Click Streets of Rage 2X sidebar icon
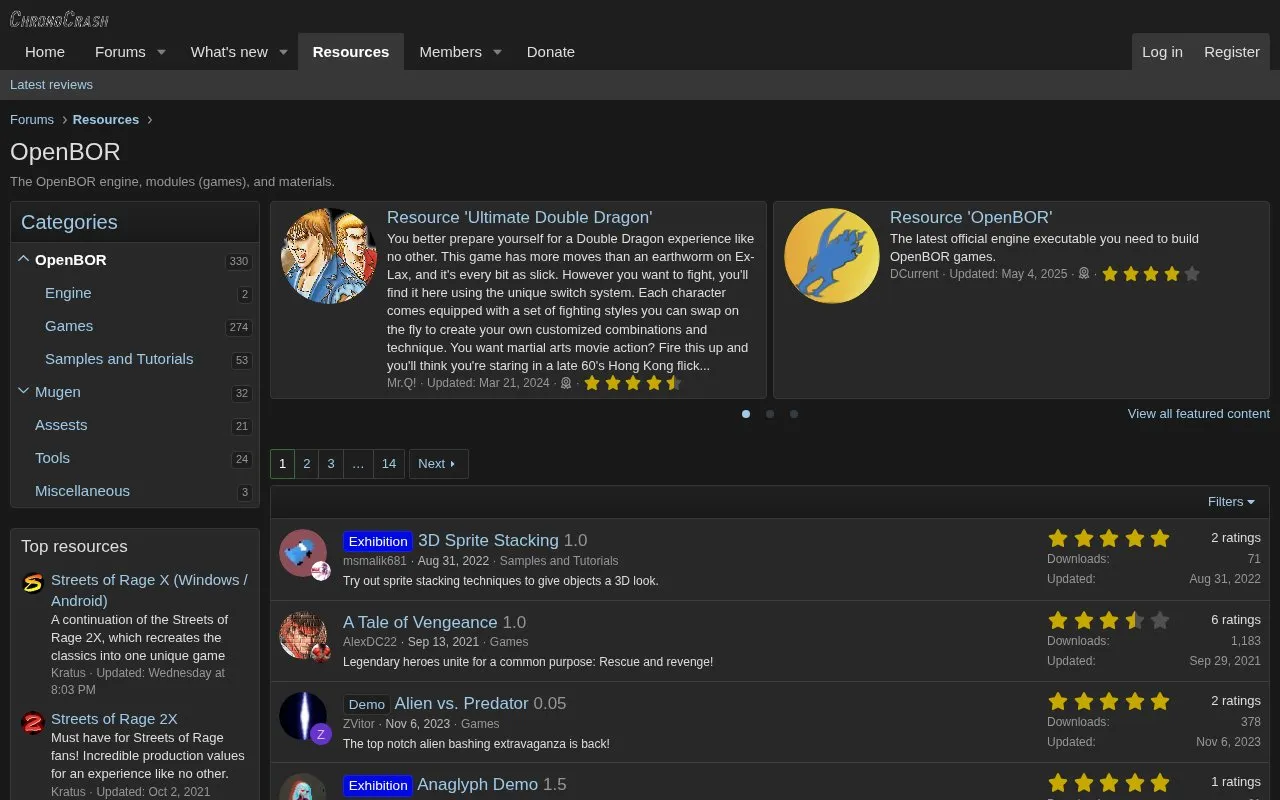Viewport: 1280px width, 800px height. tap(33, 722)
